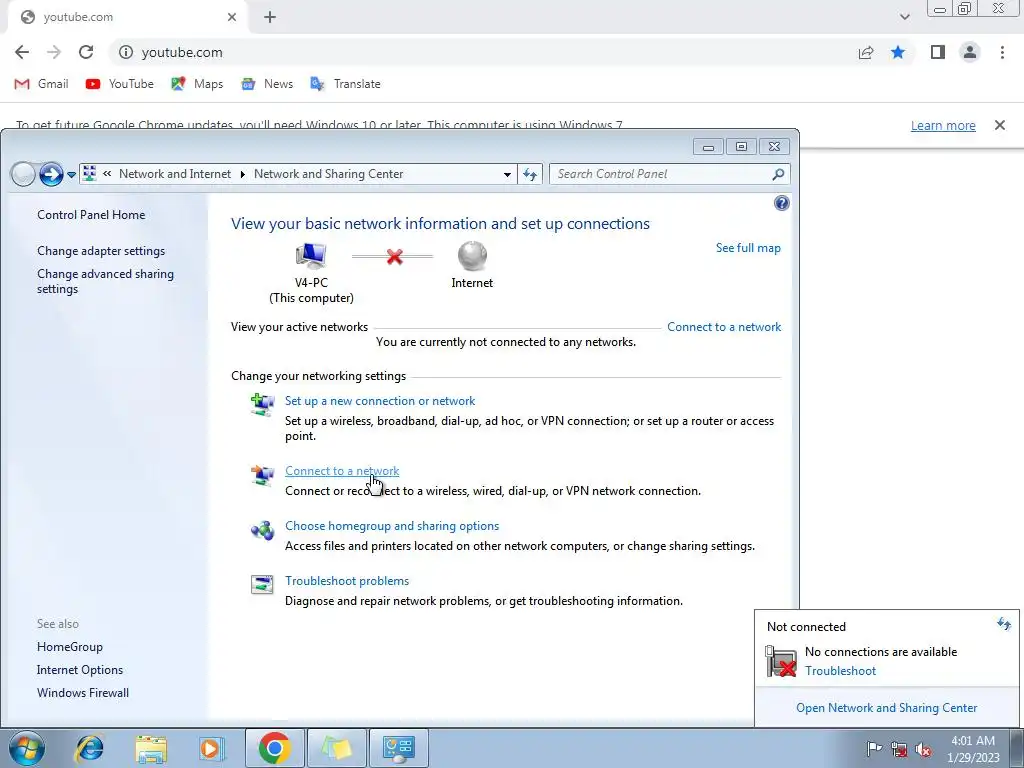The height and width of the screenshot is (768, 1024).
Task: Switch to Control Panel taskbar button
Action: [x=399, y=748]
